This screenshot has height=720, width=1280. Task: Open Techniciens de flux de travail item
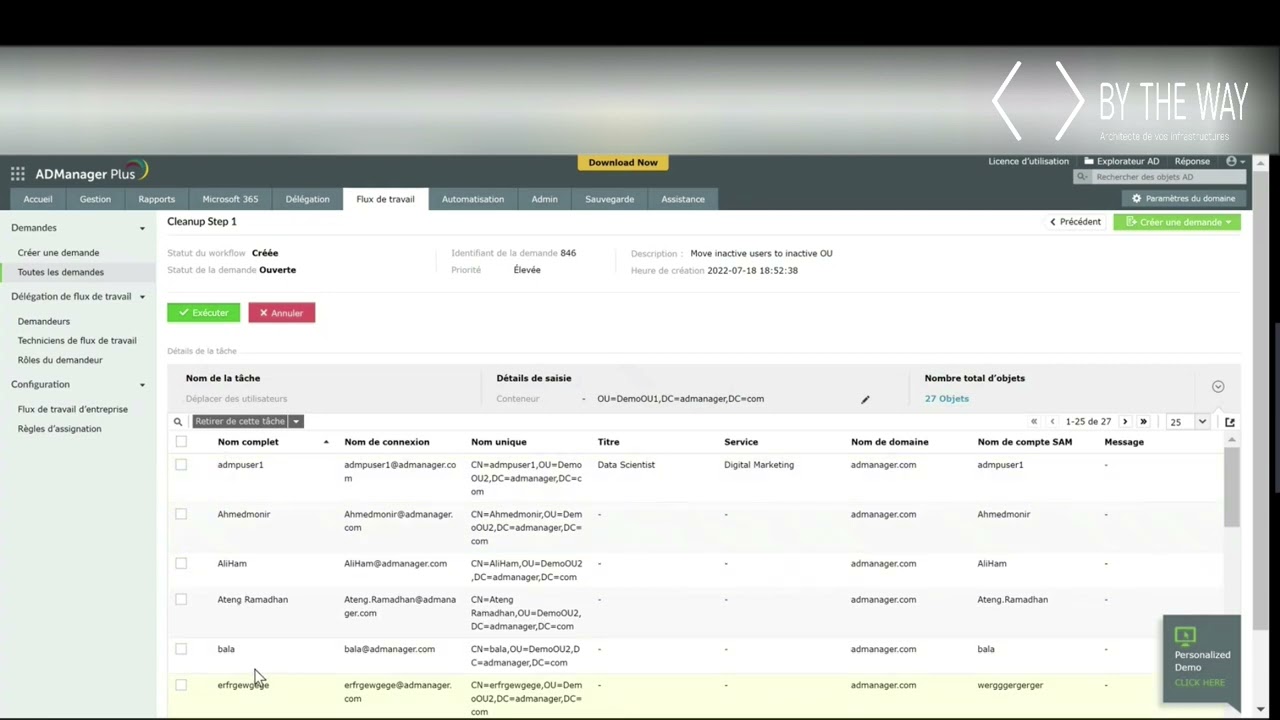77,341
